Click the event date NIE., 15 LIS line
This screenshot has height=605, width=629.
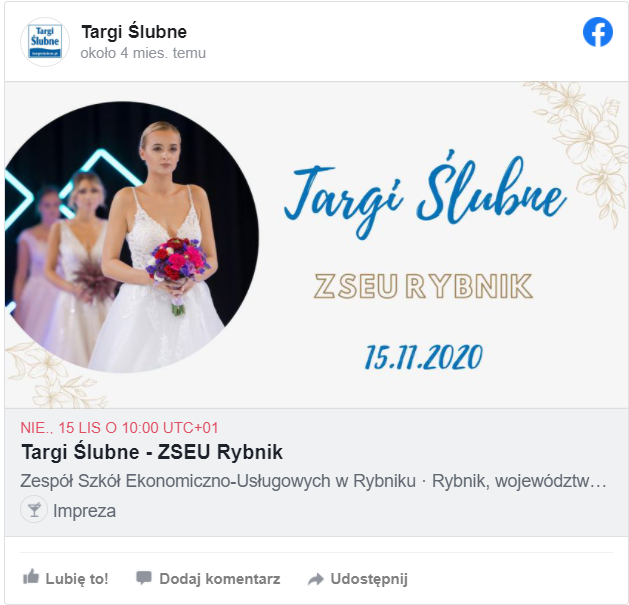pos(119,428)
